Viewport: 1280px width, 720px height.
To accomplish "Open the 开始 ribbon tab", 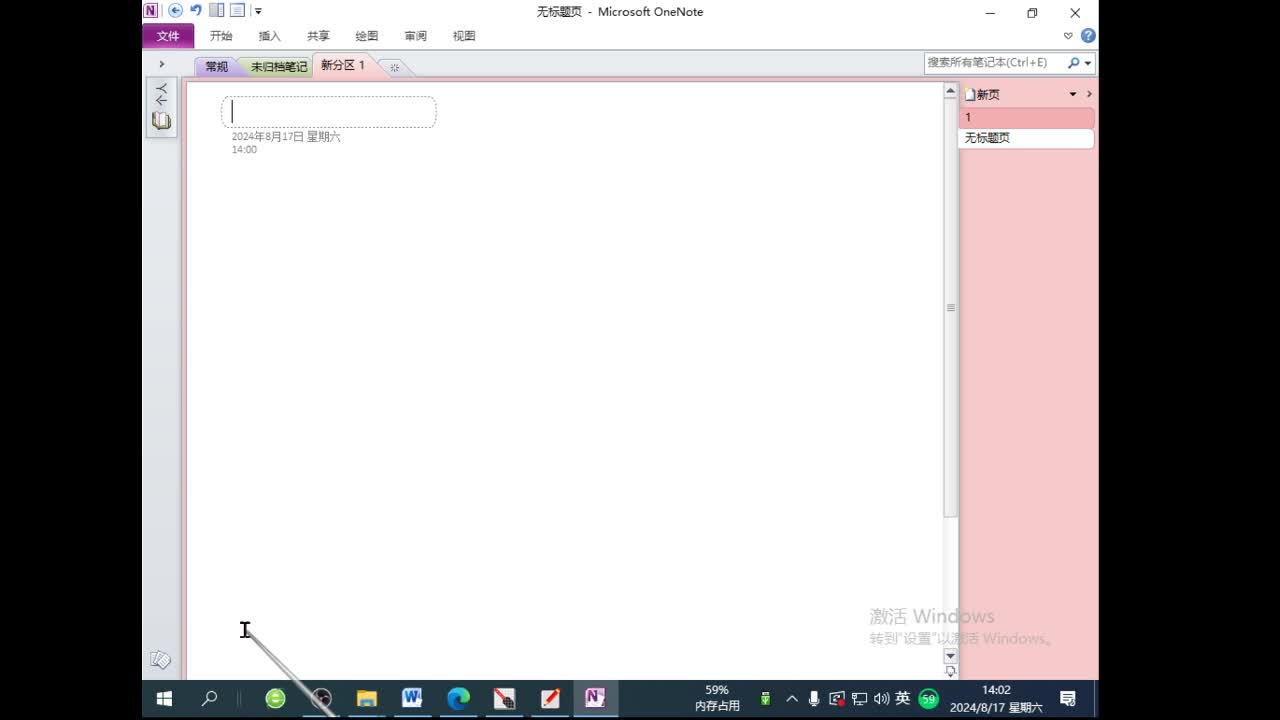I will tap(221, 36).
